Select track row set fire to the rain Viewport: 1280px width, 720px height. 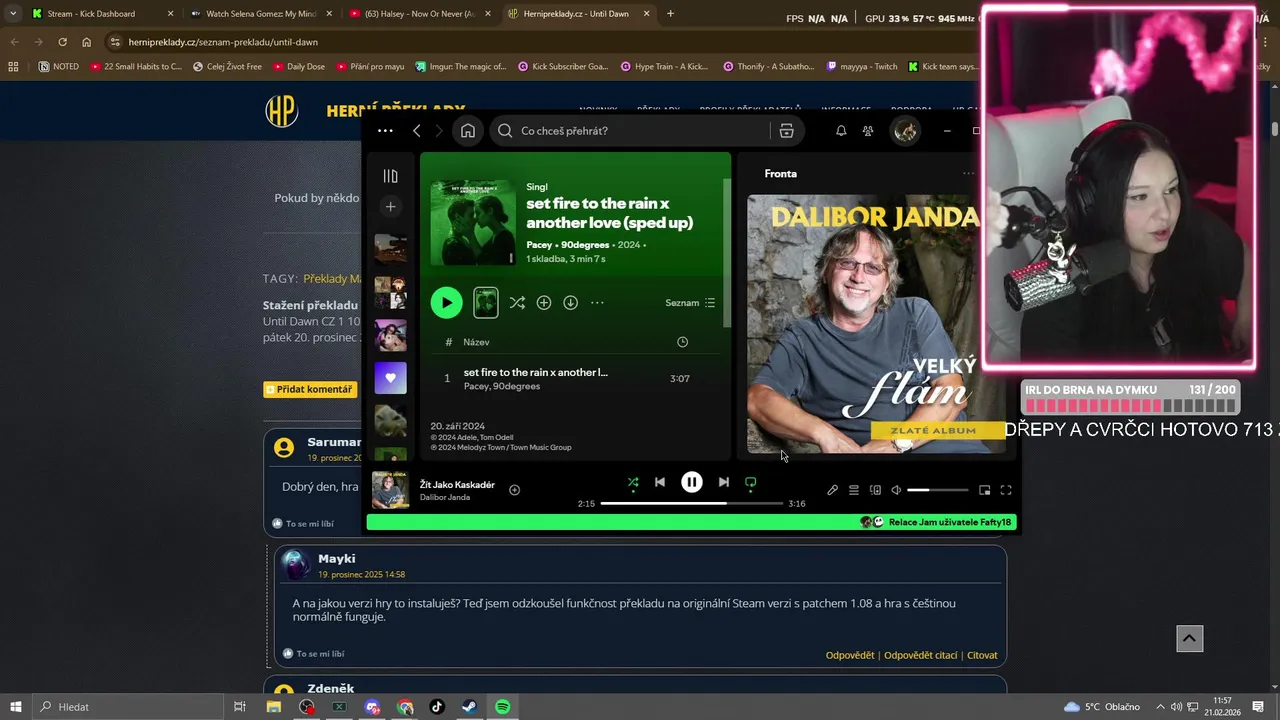(x=575, y=378)
